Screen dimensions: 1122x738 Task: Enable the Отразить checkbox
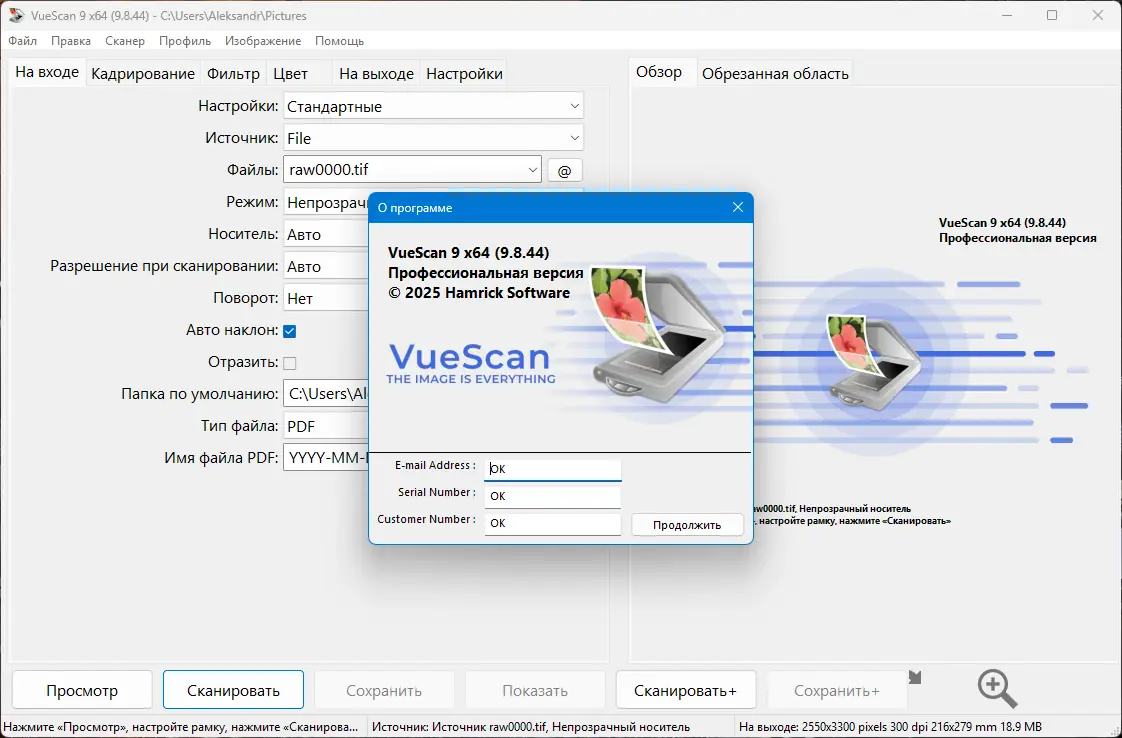[290, 363]
